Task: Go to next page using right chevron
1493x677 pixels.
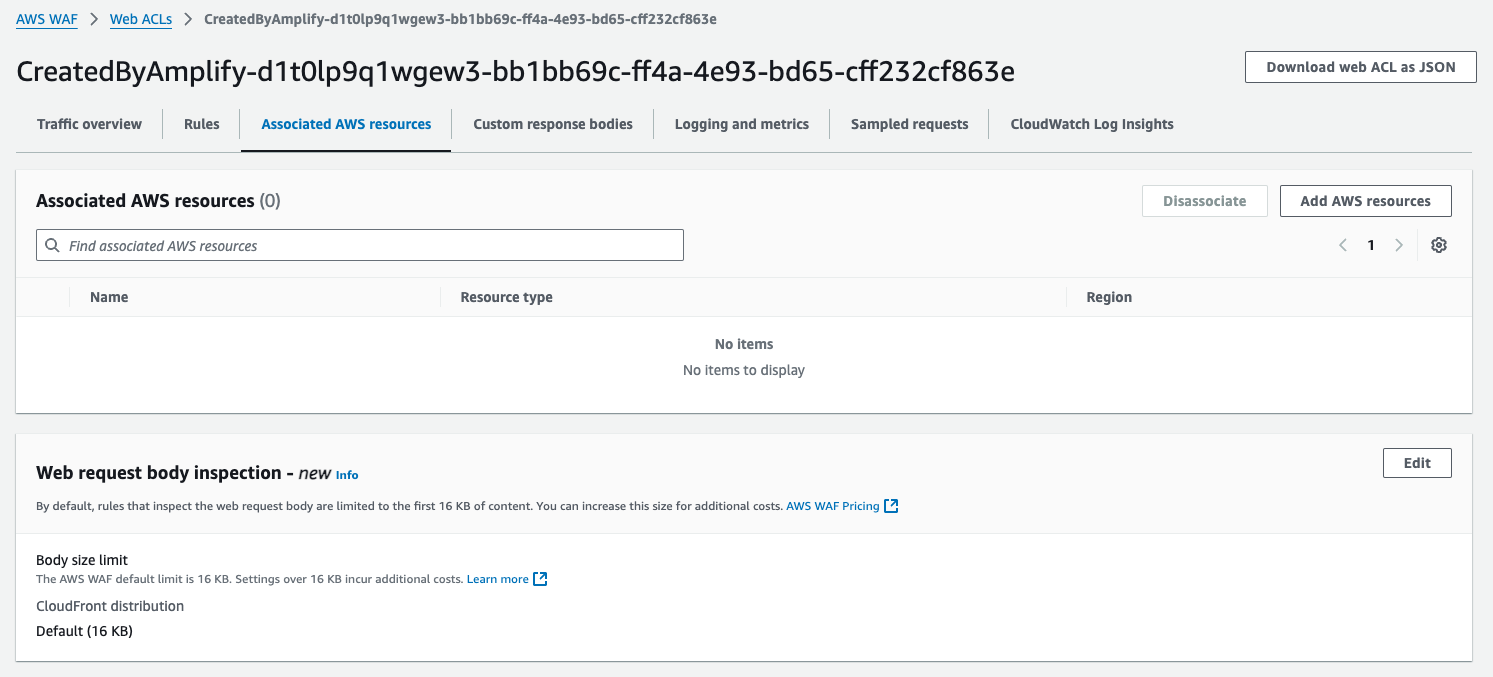Action: [1399, 245]
